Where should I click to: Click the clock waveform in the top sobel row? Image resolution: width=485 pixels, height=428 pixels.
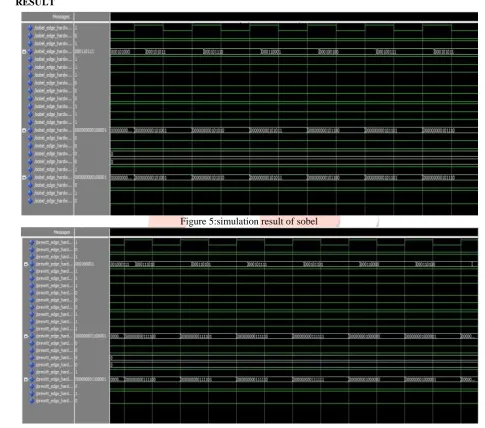point(294,28)
